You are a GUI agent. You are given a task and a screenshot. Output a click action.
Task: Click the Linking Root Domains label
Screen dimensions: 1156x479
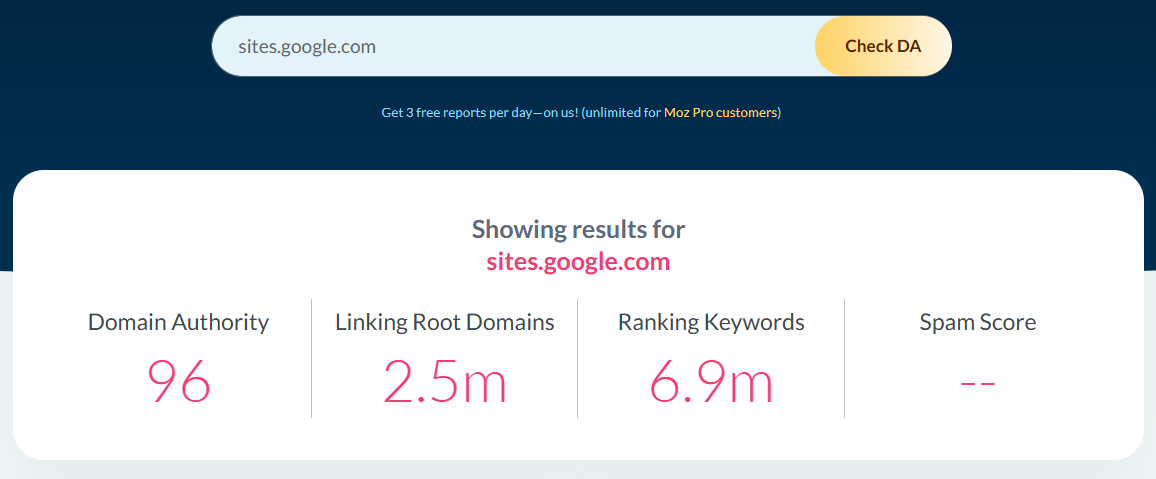(445, 322)
